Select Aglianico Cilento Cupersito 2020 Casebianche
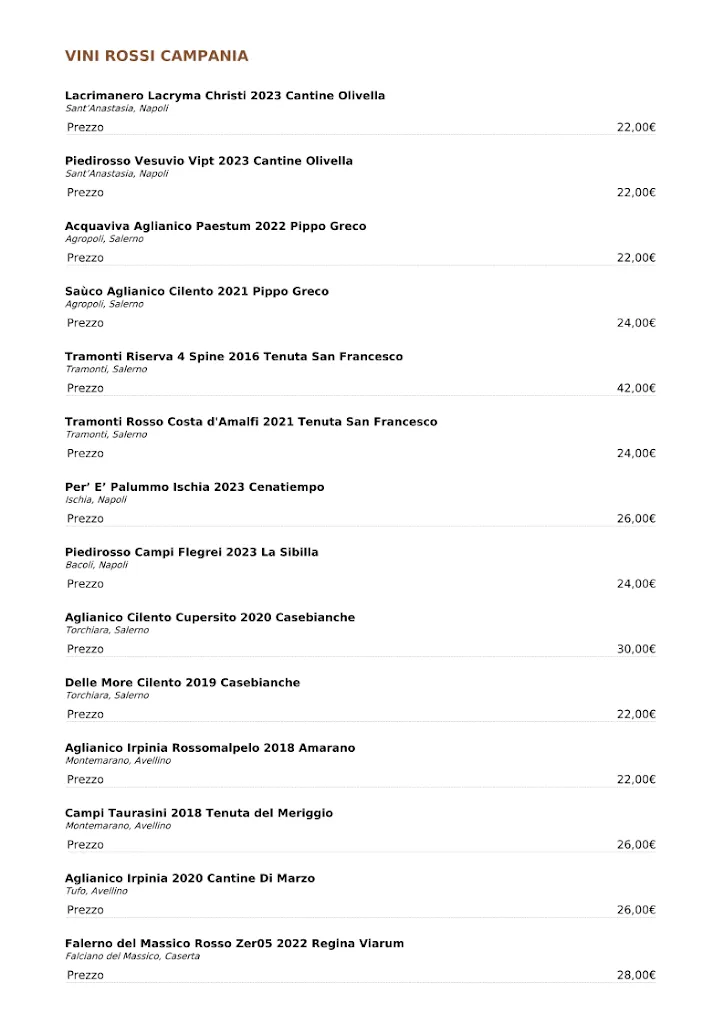Image resolution: width=724 pixels, height=1024 pixels. coord(210,618)
